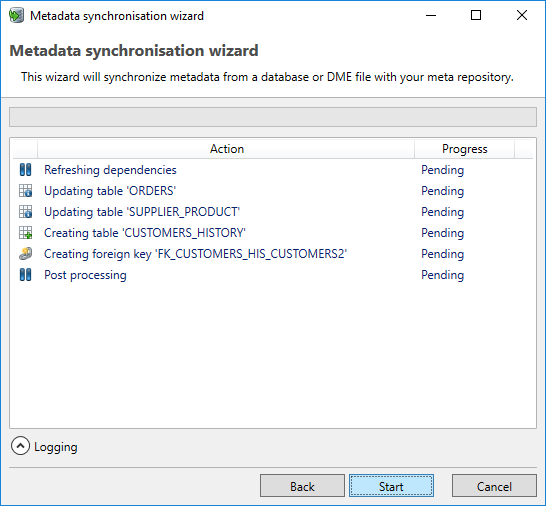Screen dimensions: 546x506
Task: Click the table icon for Updating table 'ORDERS'
Action: click(x=25, y=191)
